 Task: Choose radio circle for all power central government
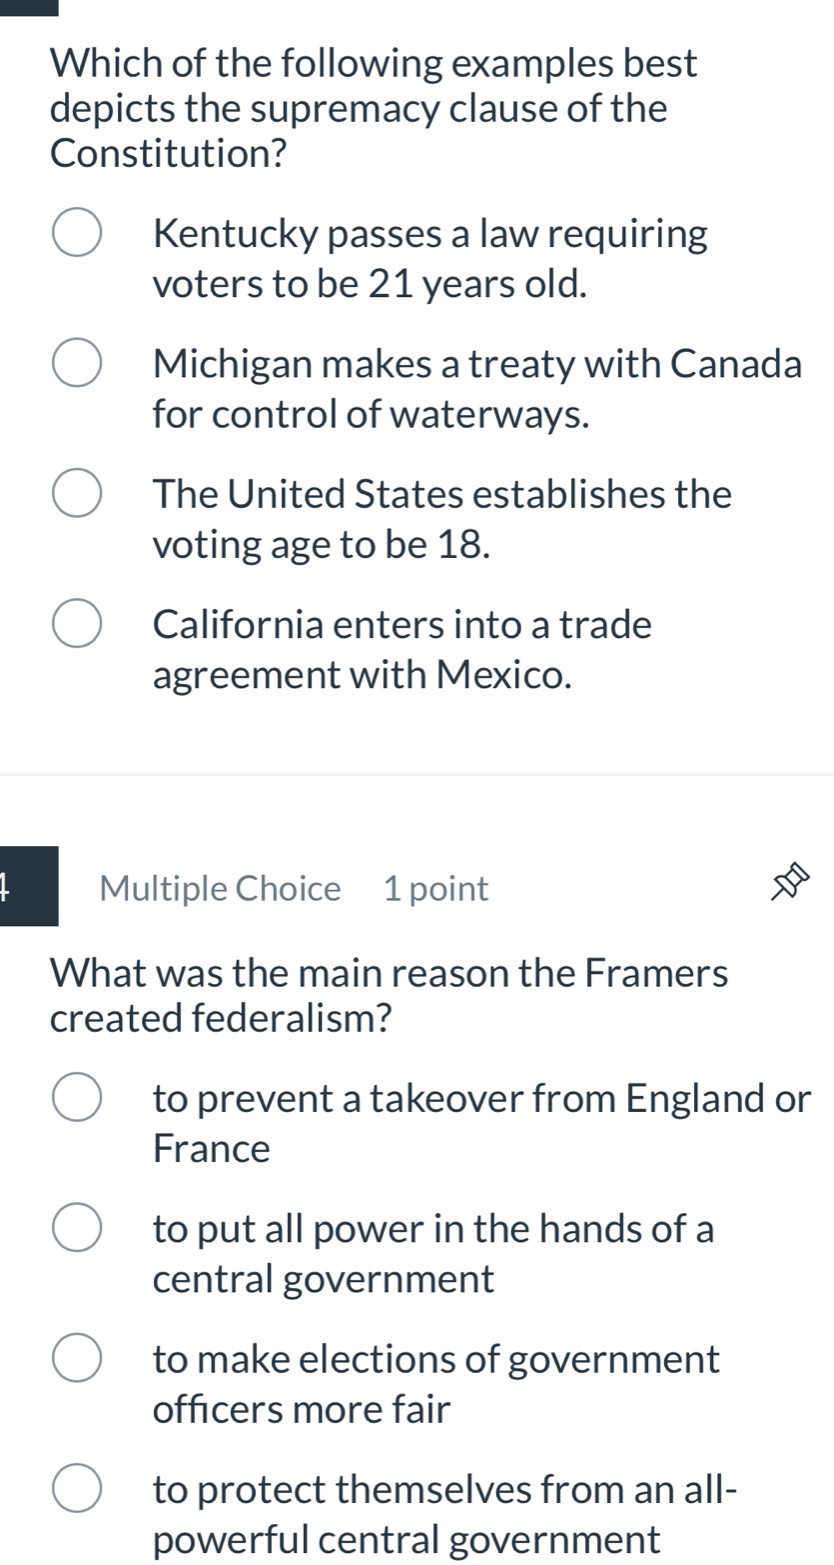coord(76,1229)
